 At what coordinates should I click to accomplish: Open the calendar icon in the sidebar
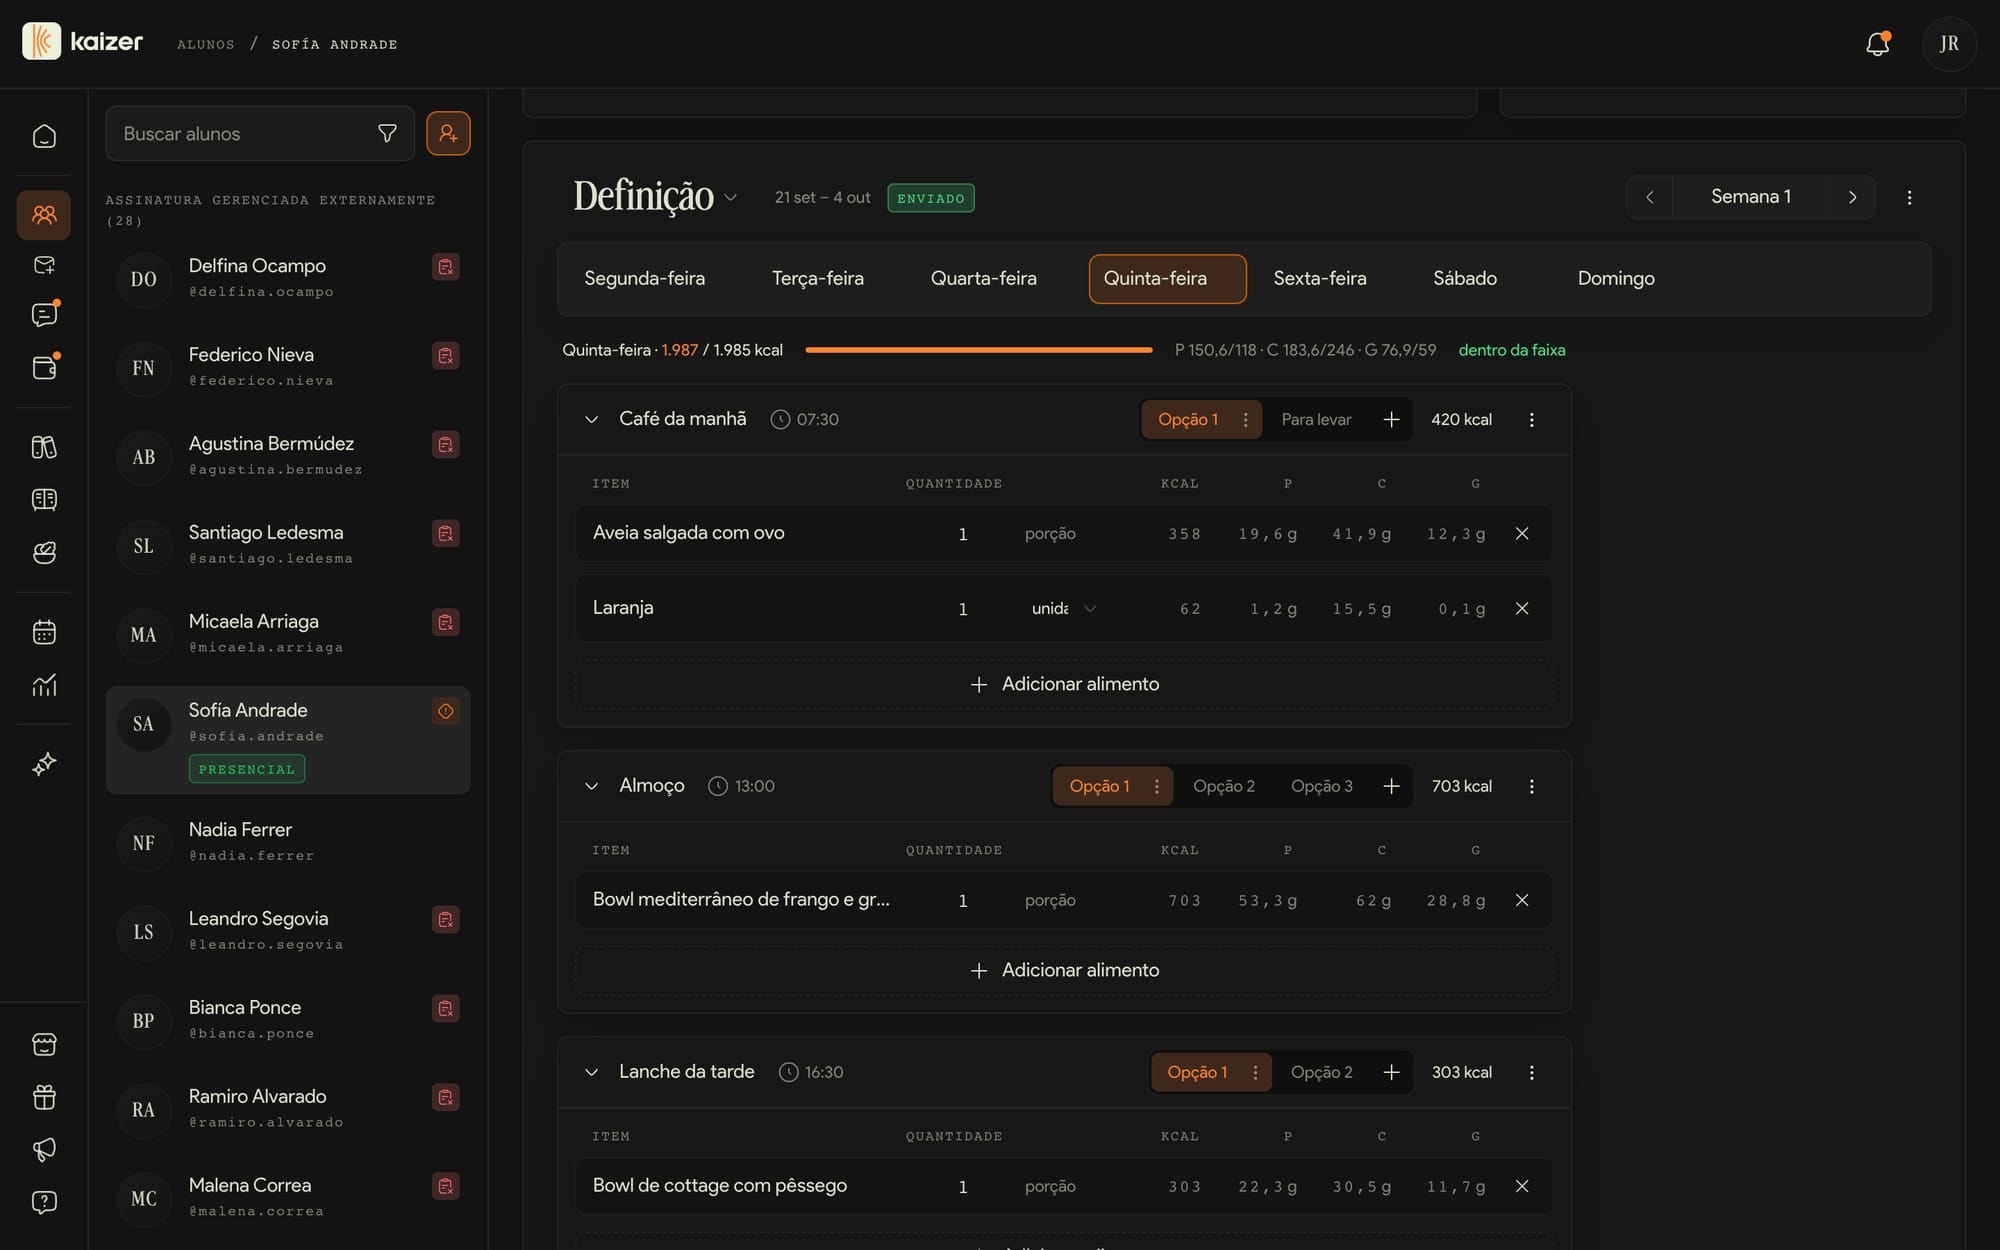click(x=44, y=632)
